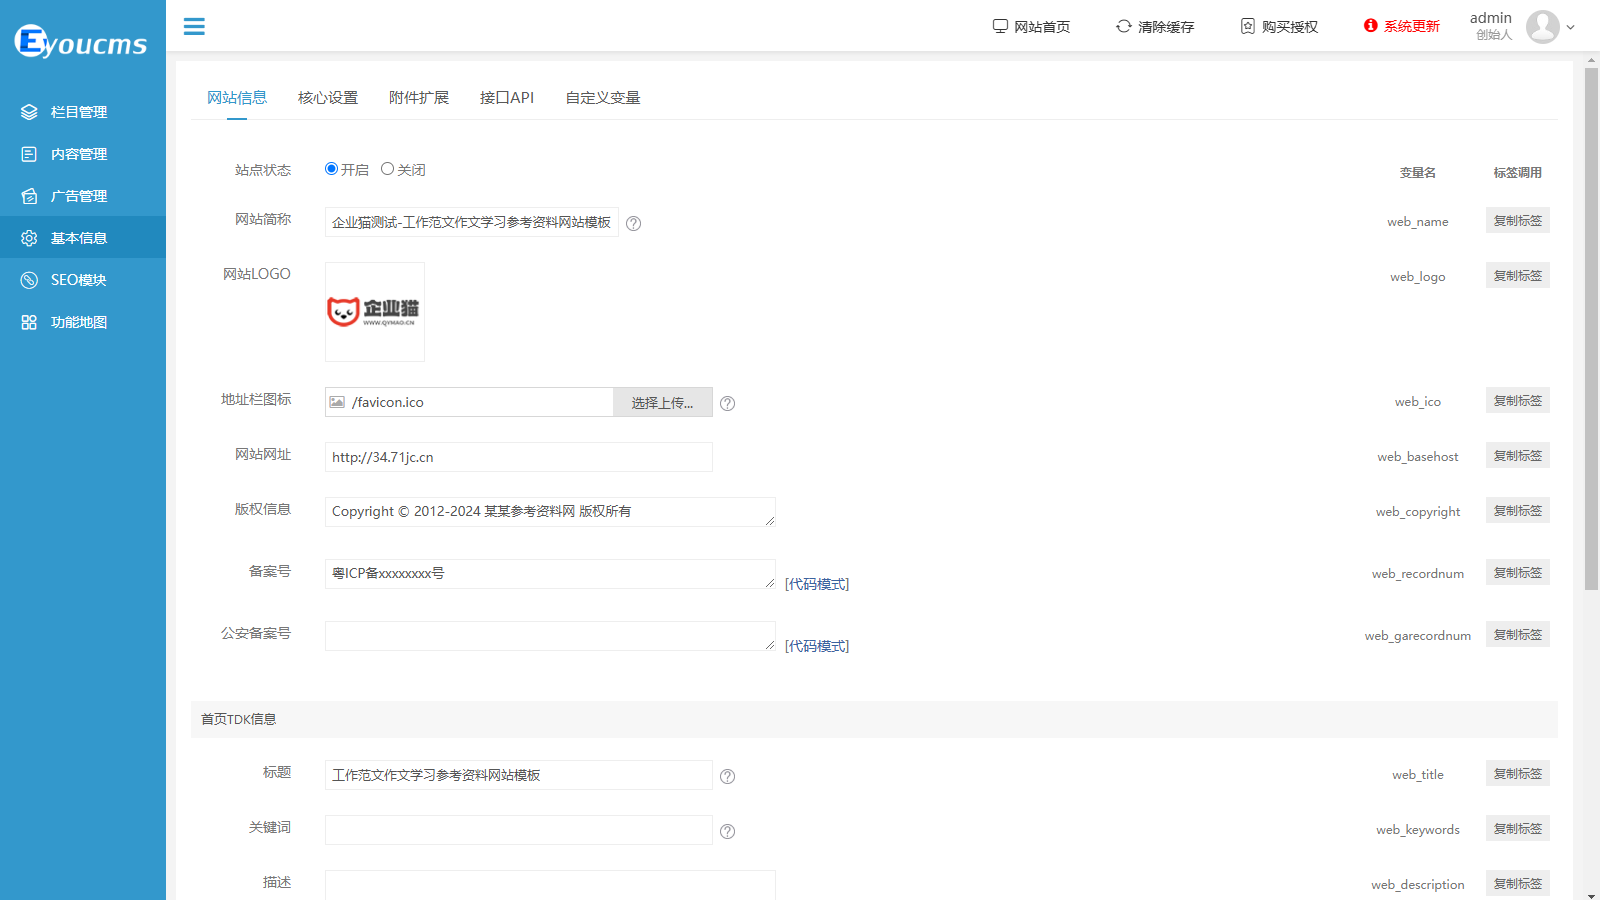Click 选择上传 button for favicon

(x=662, y=402)
